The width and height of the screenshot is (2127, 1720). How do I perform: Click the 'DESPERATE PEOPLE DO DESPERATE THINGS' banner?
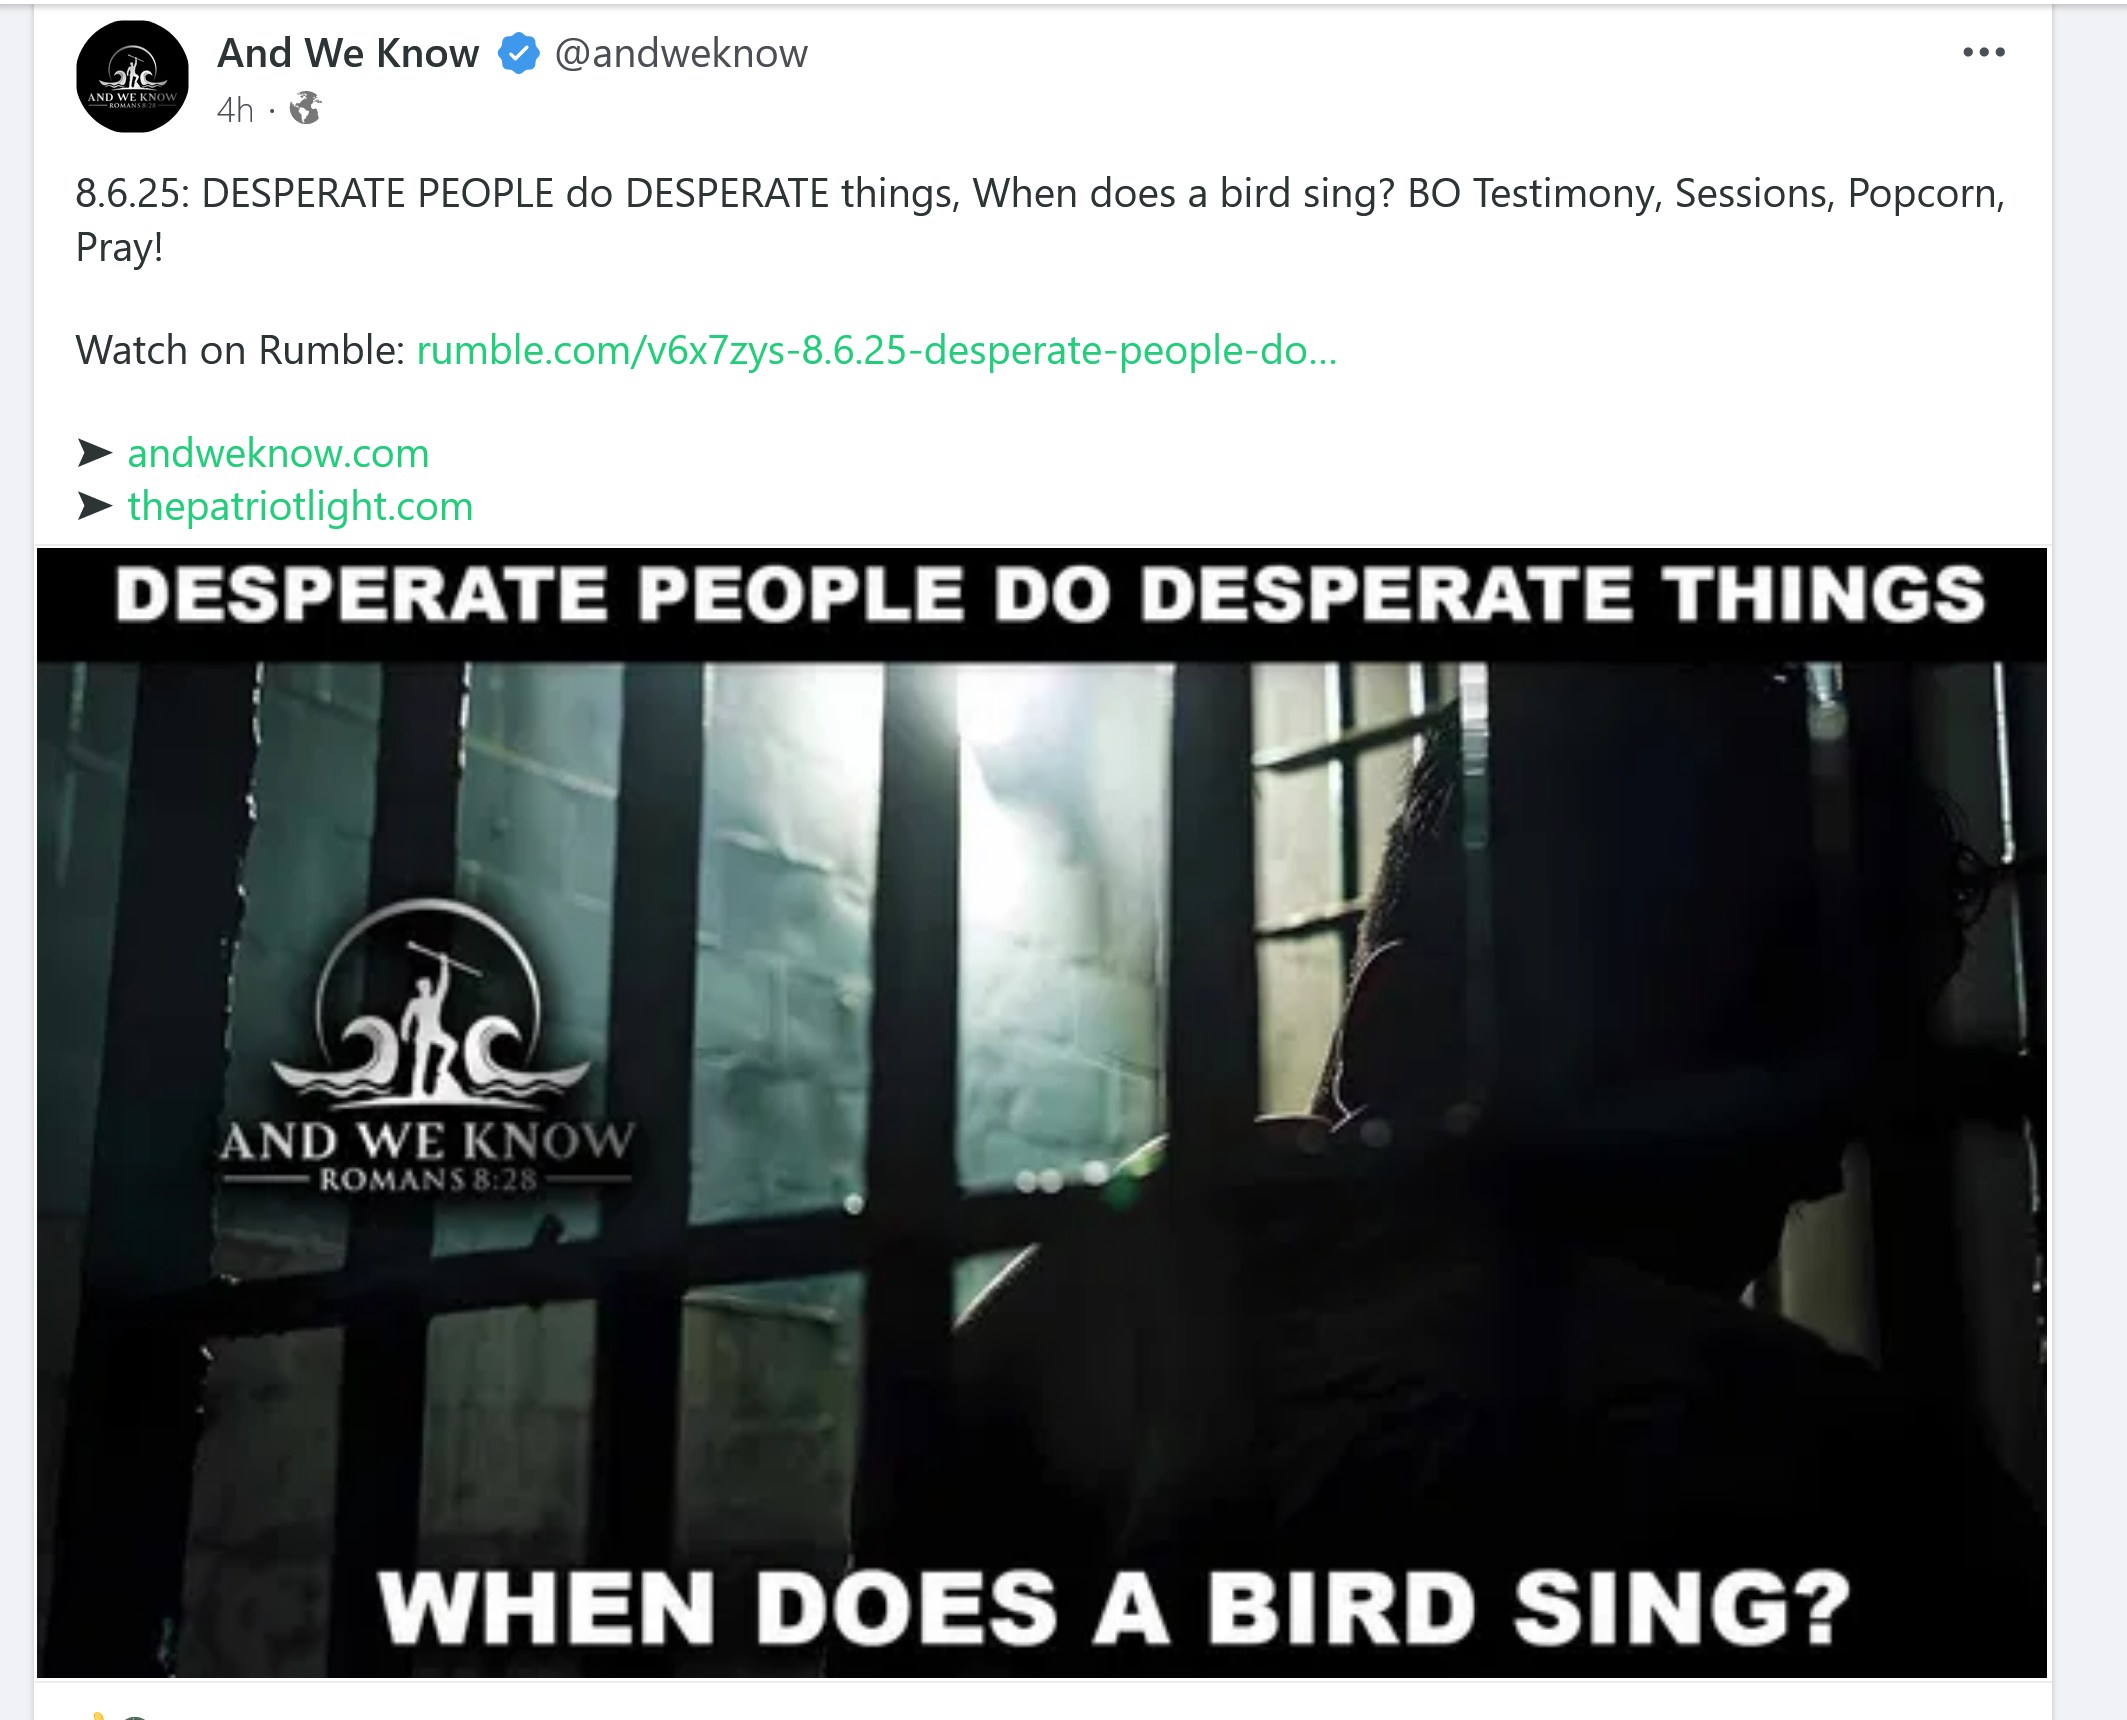pyautogui.click(x=1049, y=594)
